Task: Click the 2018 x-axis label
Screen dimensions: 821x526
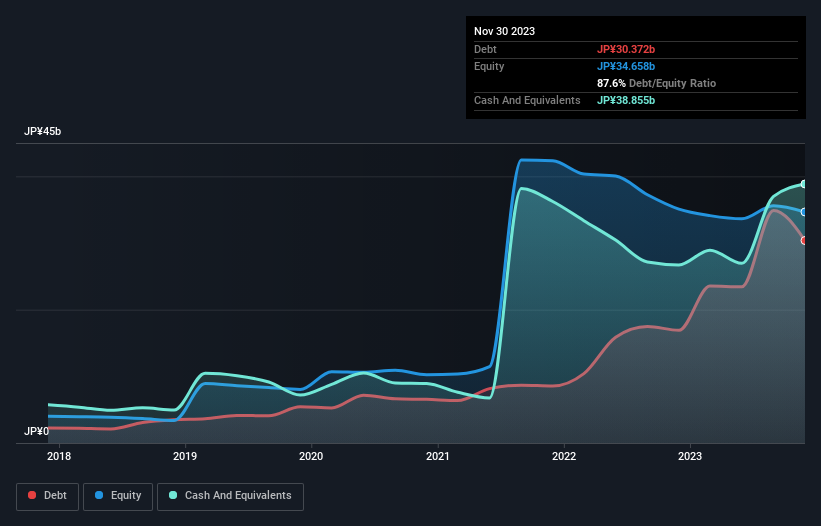Action: [x=59, y=456]
